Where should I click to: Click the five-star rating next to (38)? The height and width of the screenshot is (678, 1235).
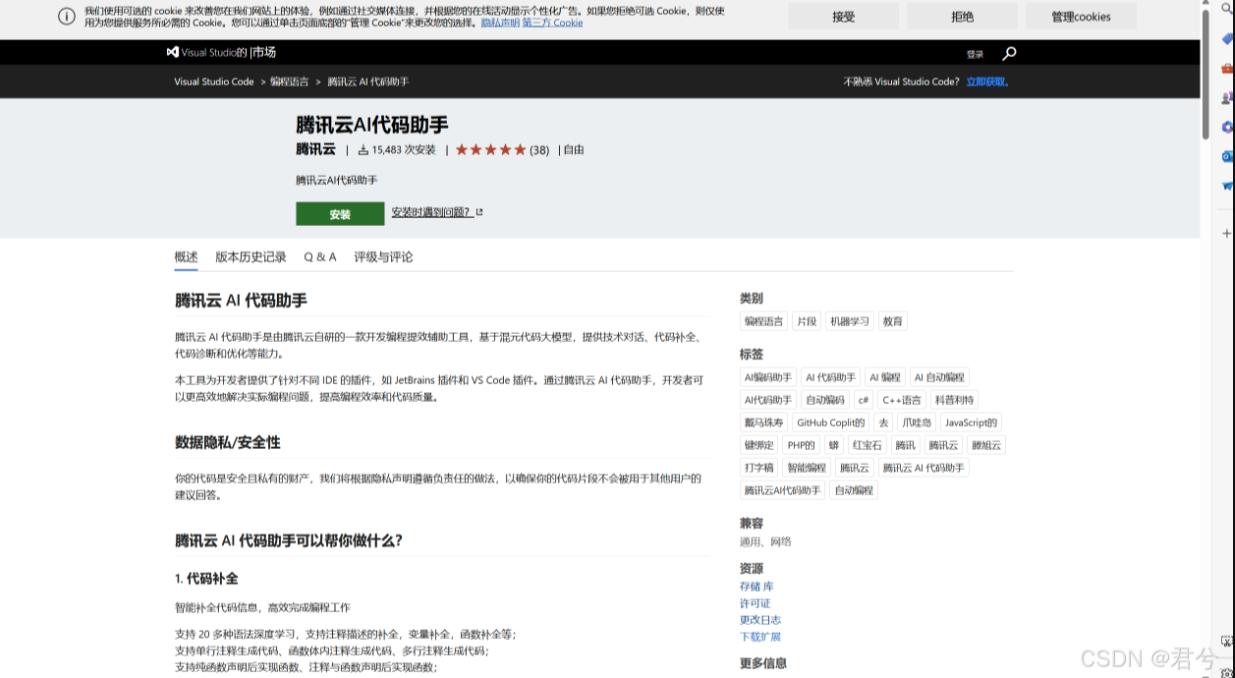[x=492, y=148]
